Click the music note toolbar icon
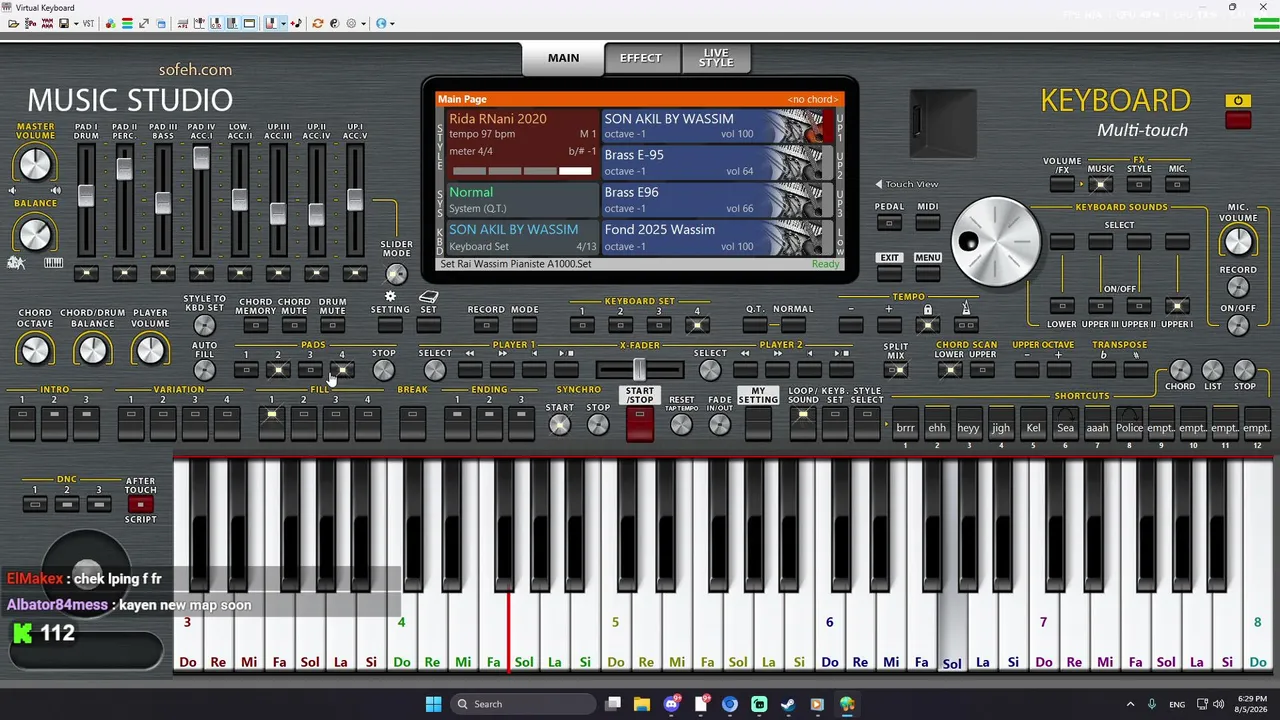Image resolution: width=1280 pixels, height=720 pixels. [x=296, y=23]
